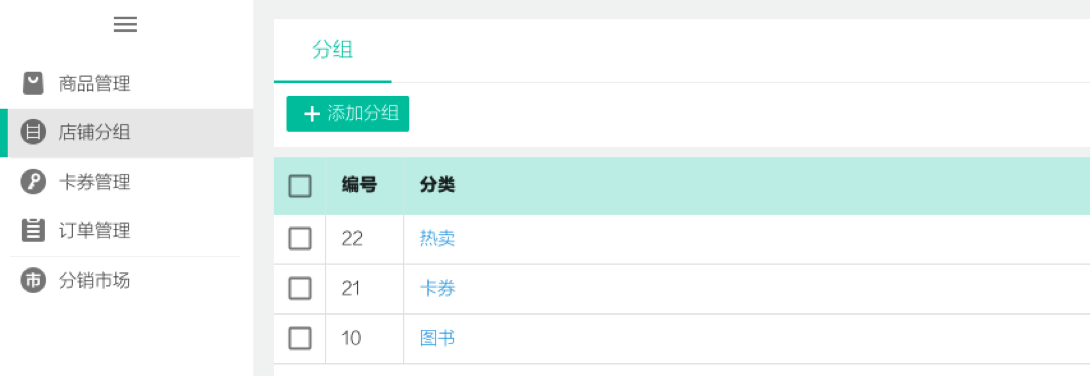1090x376 pixels.
Task: Check the box for row 21
Action: 300,288
